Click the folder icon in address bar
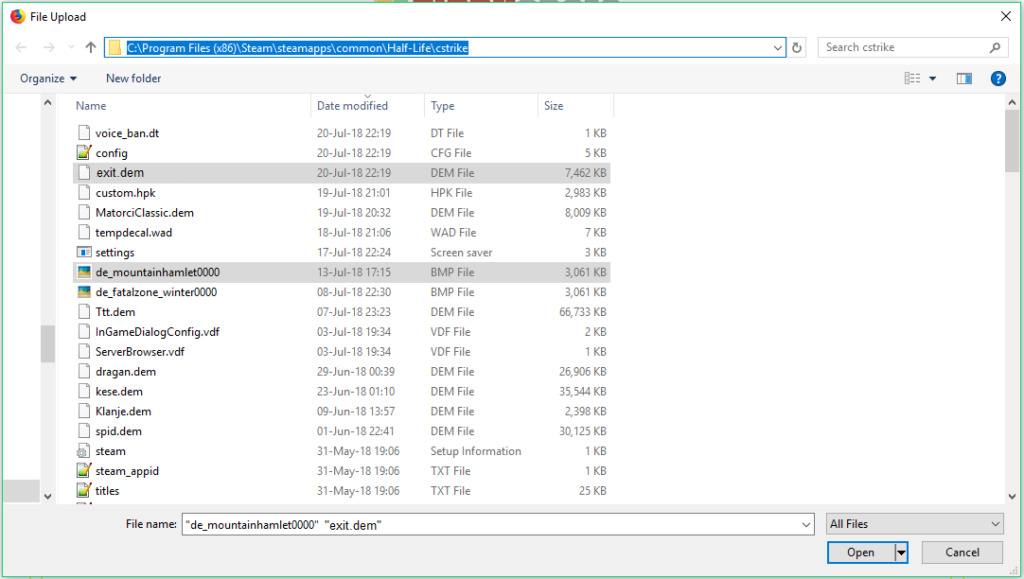Image resolution: width=1024 pixels, height=579 pixels. (115, 48)
